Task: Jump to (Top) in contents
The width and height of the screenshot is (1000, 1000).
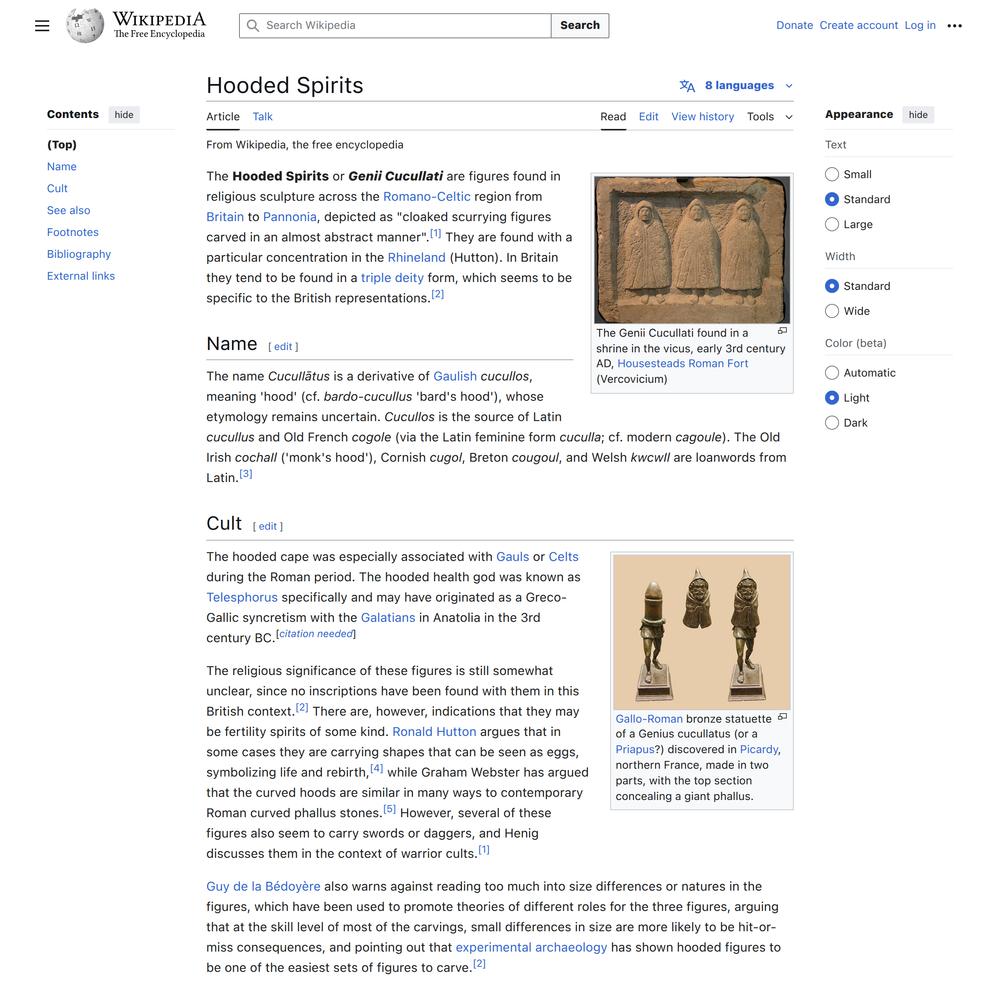Action: point(62,145)
